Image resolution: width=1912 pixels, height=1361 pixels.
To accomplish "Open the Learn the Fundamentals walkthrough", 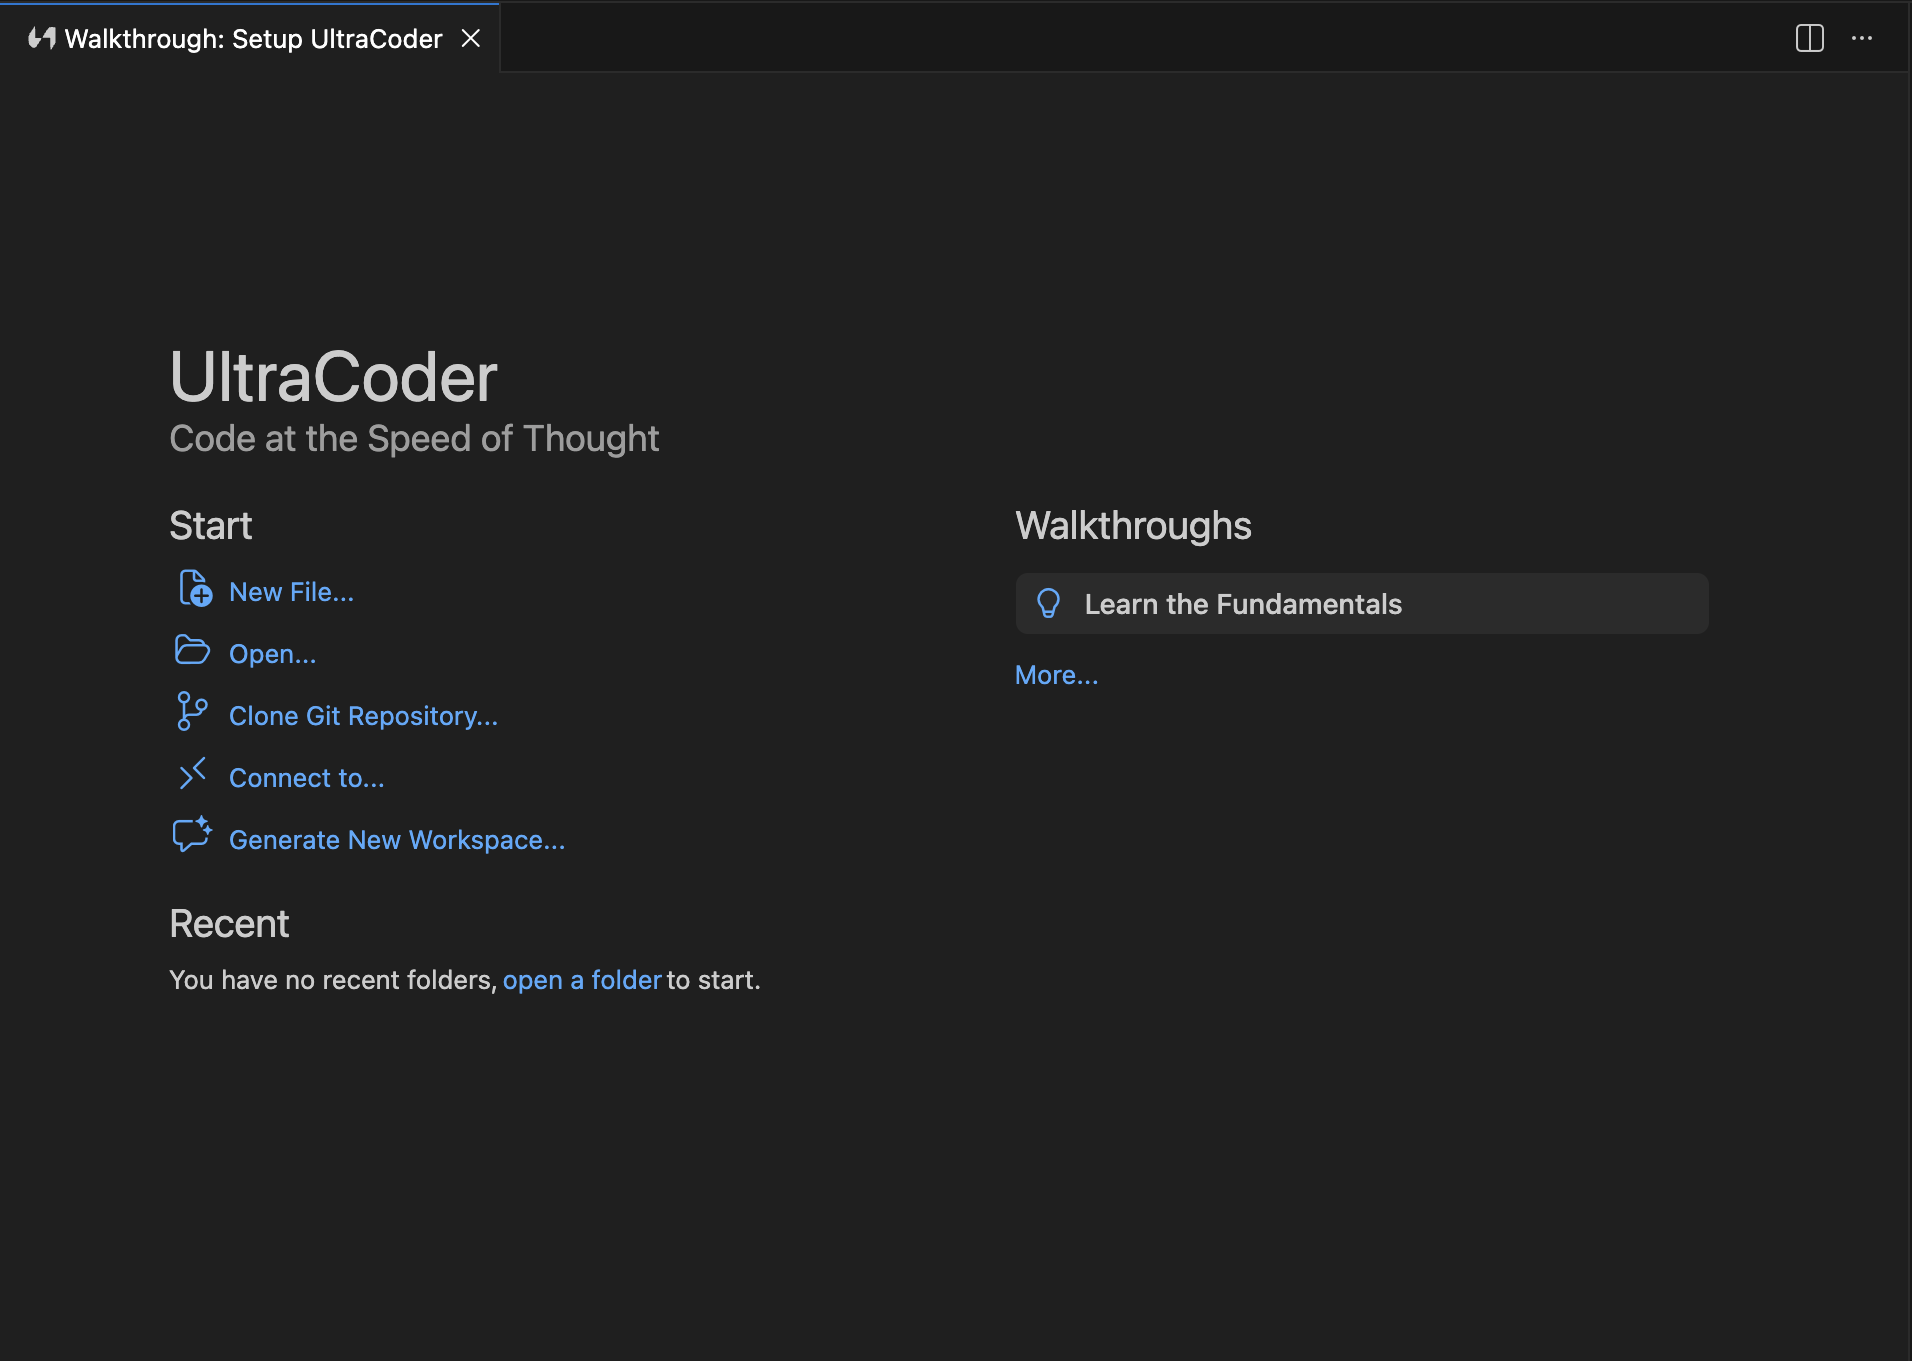I will 1362,603.
